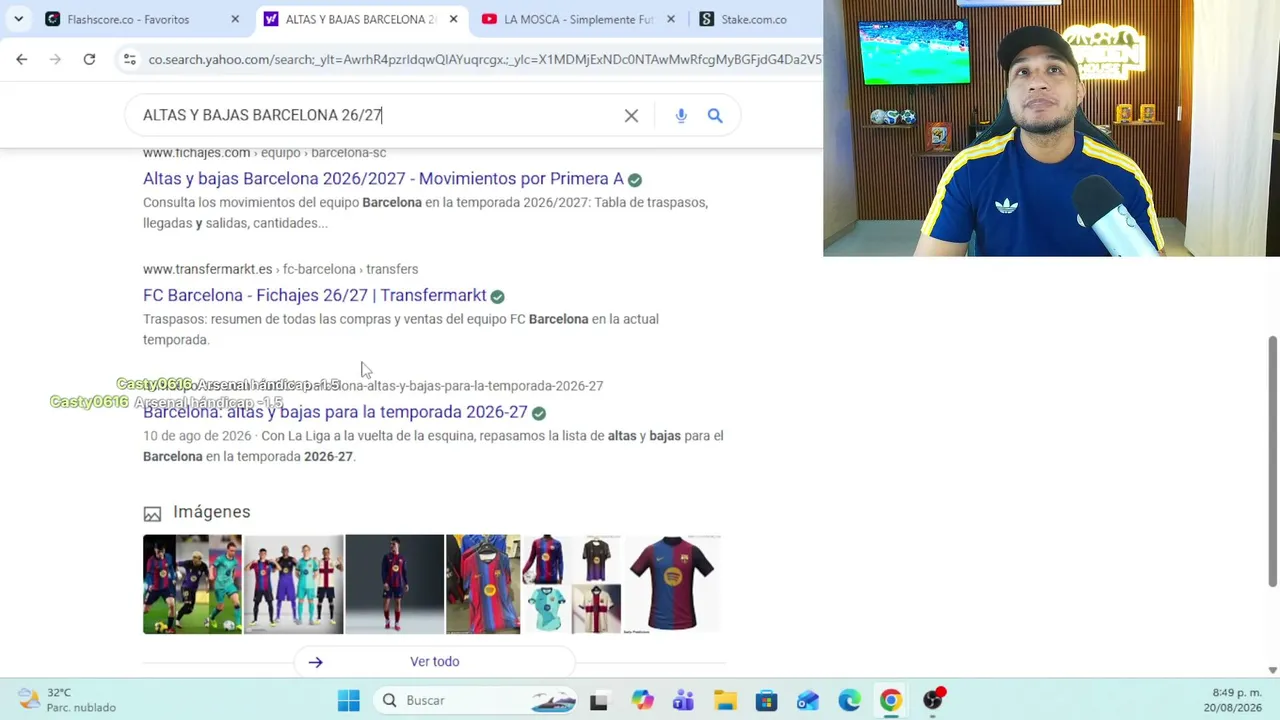
Task: Start voice search with microphone icon
Action: tap(681, 116)
